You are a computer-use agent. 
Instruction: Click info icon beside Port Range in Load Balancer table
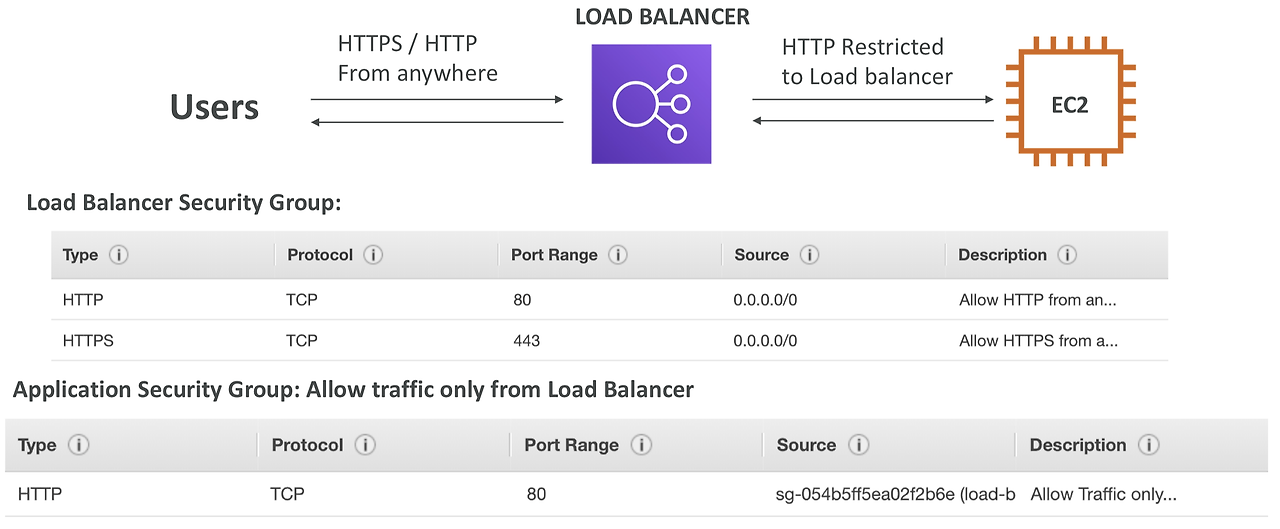pos(617,255)
